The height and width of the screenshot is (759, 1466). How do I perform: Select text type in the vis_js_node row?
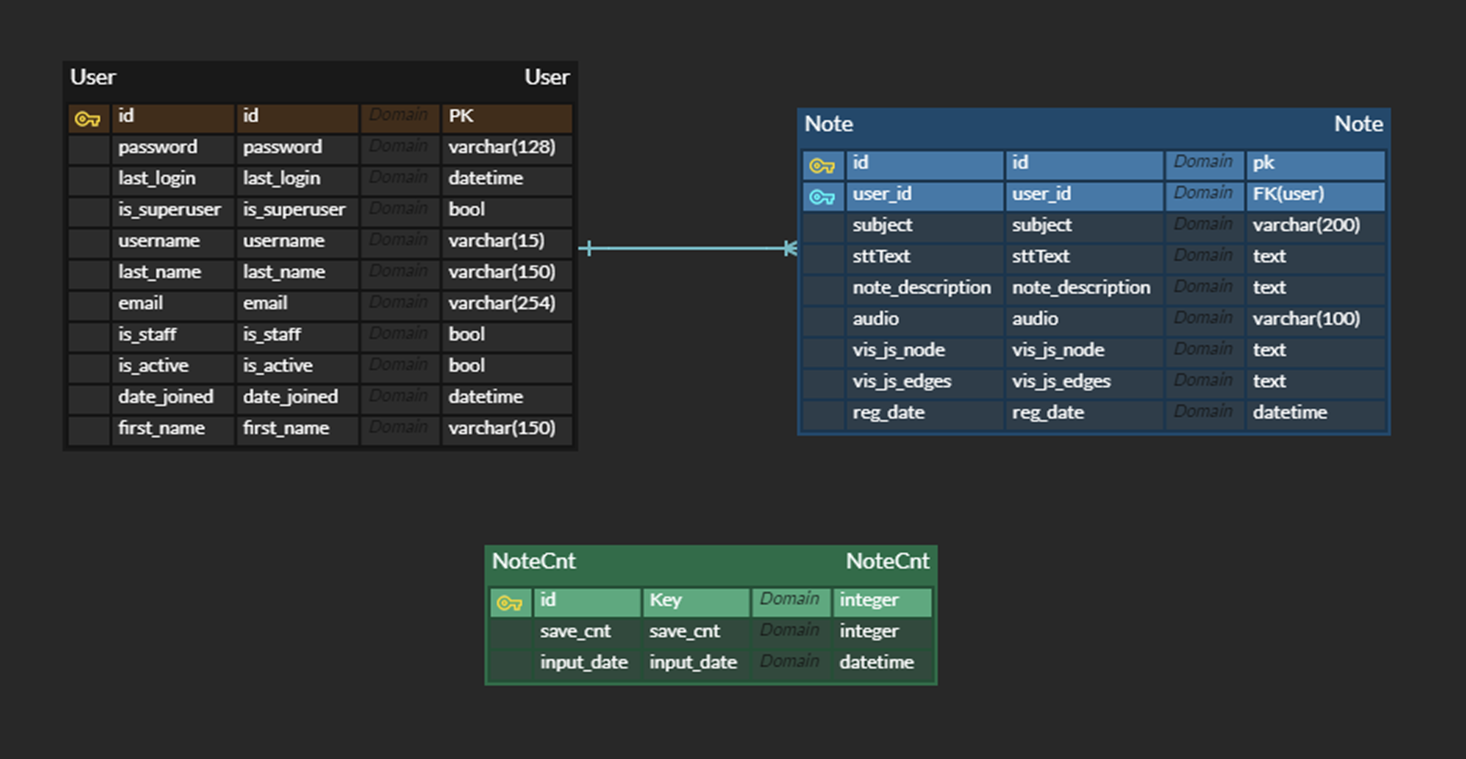tap(1316, 351)
